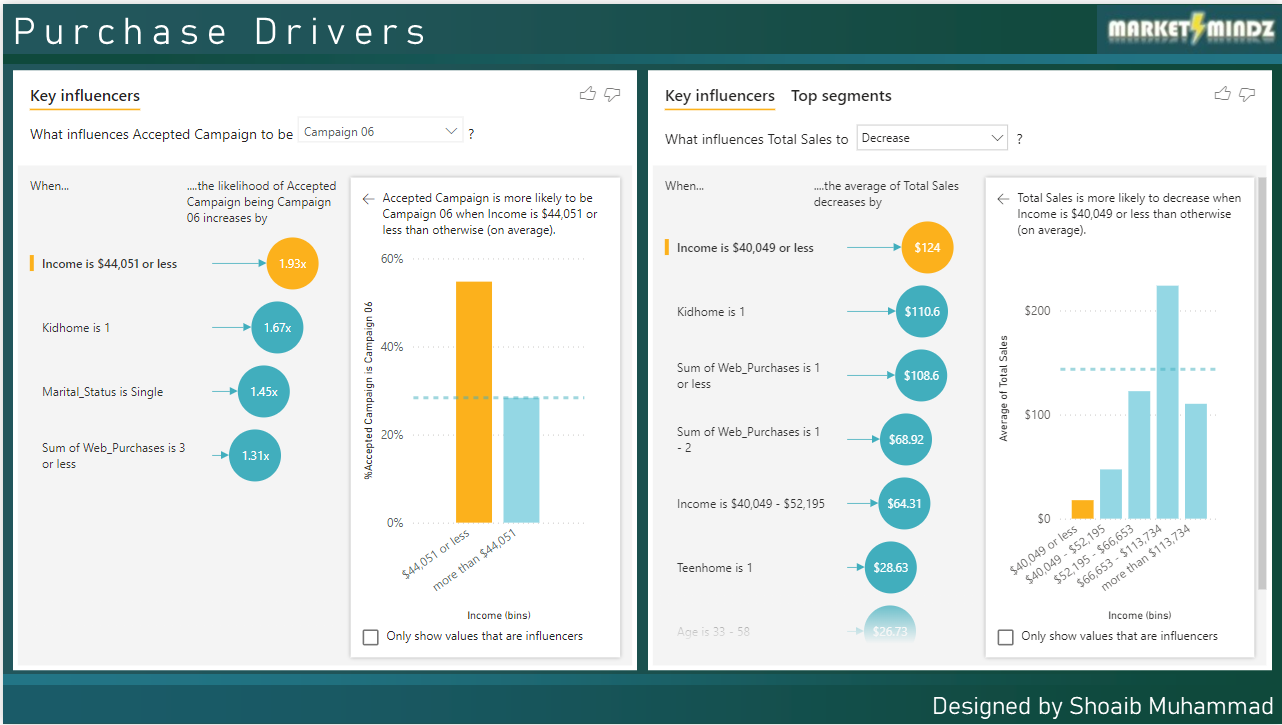Open the Campaign 06 dropdown

380,132
